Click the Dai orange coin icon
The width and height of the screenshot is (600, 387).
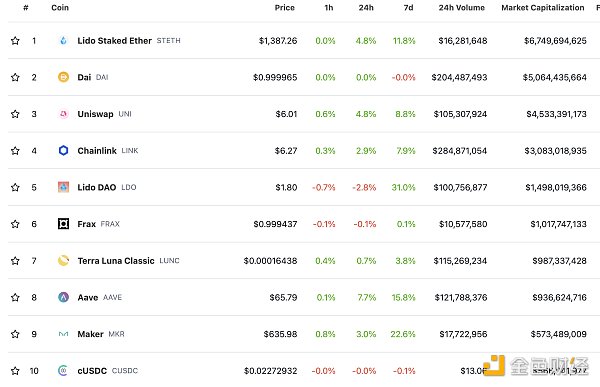point(64,77)
